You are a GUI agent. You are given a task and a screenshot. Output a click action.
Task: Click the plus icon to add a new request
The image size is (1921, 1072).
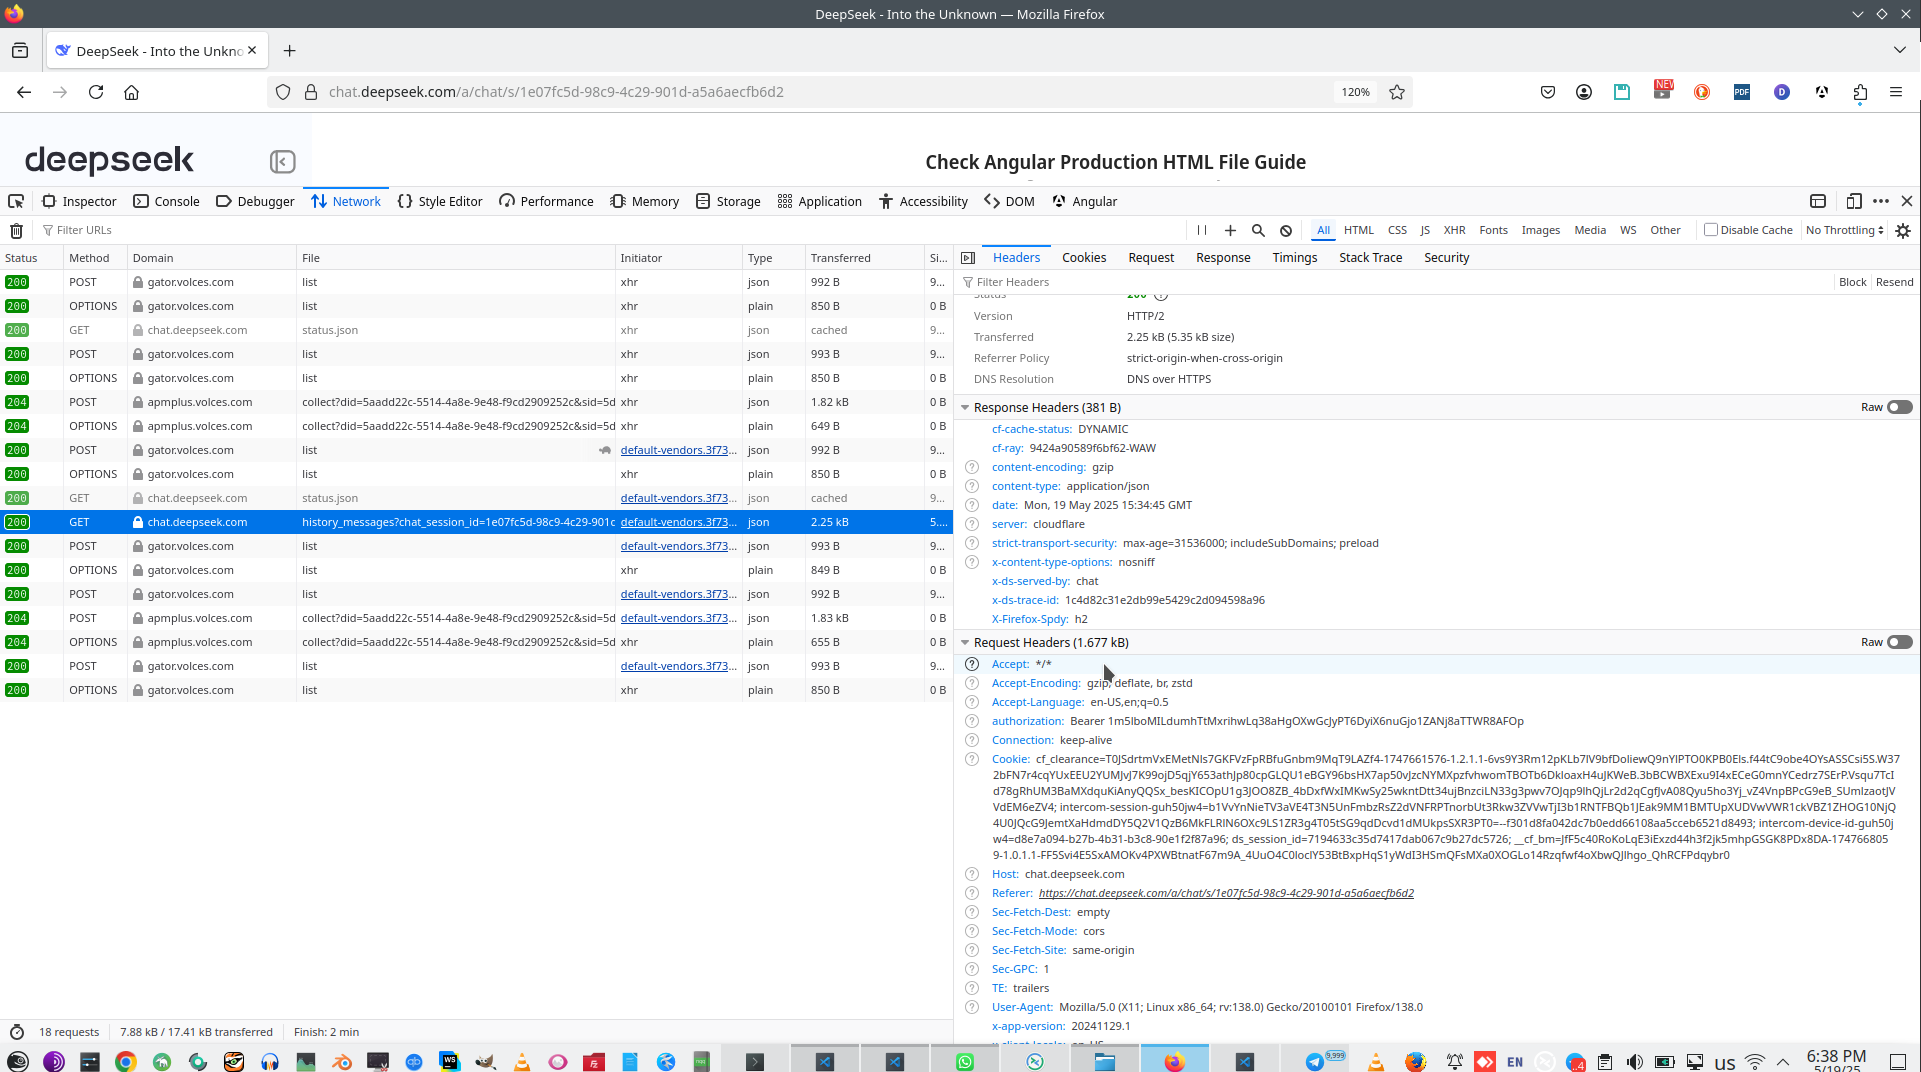pos(1230,230)
